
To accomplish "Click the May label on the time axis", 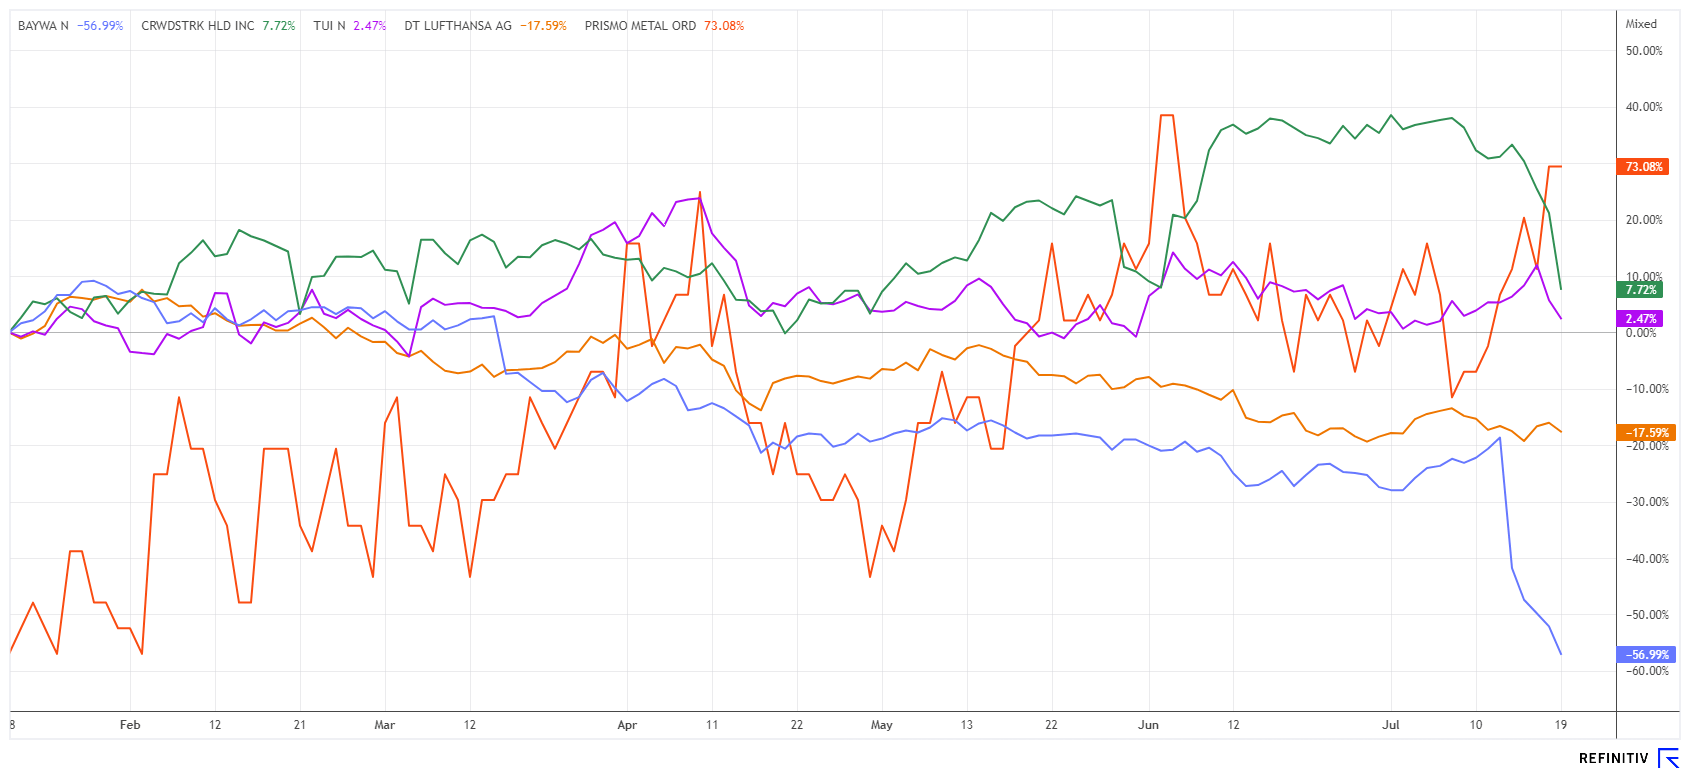I will pos(881,725).
